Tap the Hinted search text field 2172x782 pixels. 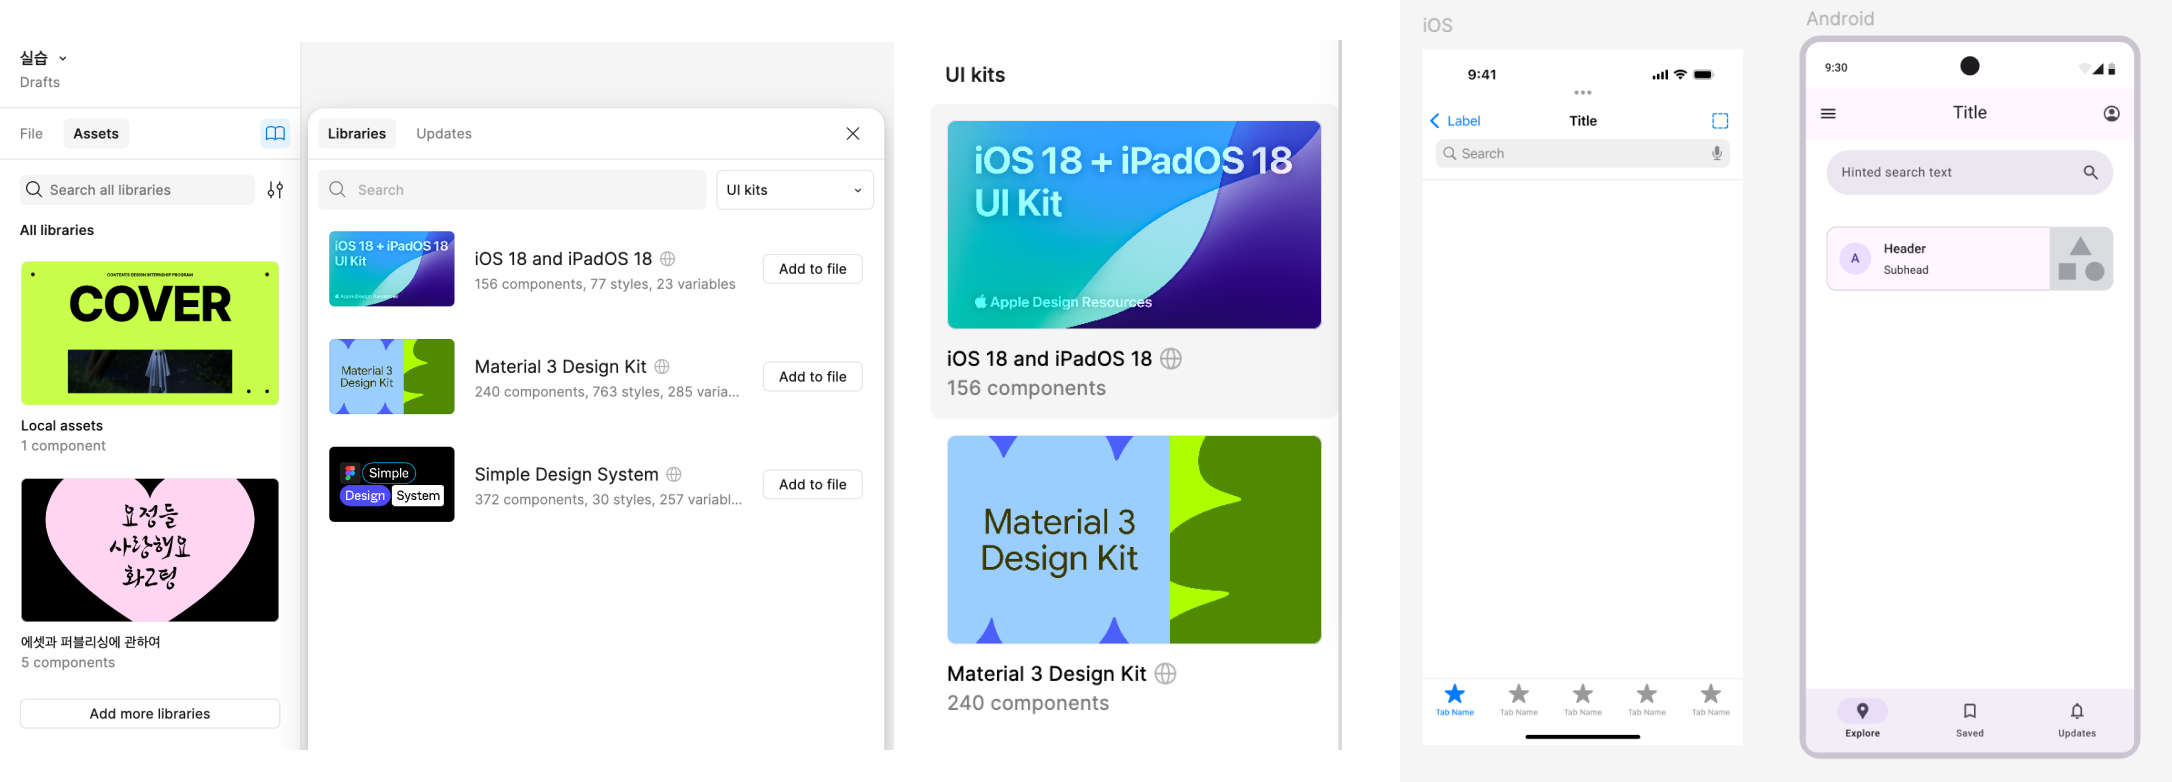point(1969,172)
